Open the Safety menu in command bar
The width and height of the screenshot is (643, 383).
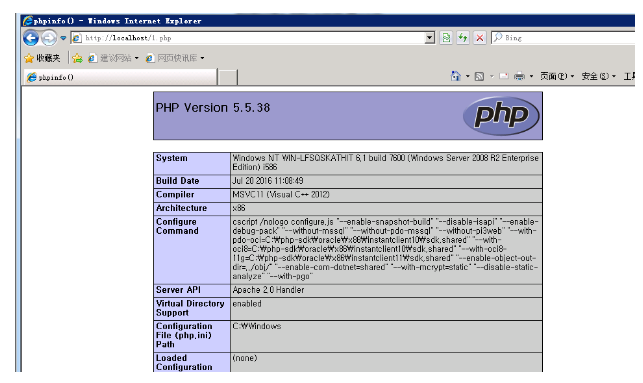599,76
